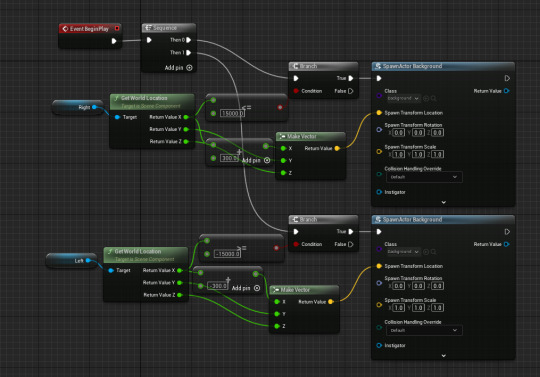Open the Class dropdown in lower SpawnActor Background
540x377 pixels.
tap(403, 252)
